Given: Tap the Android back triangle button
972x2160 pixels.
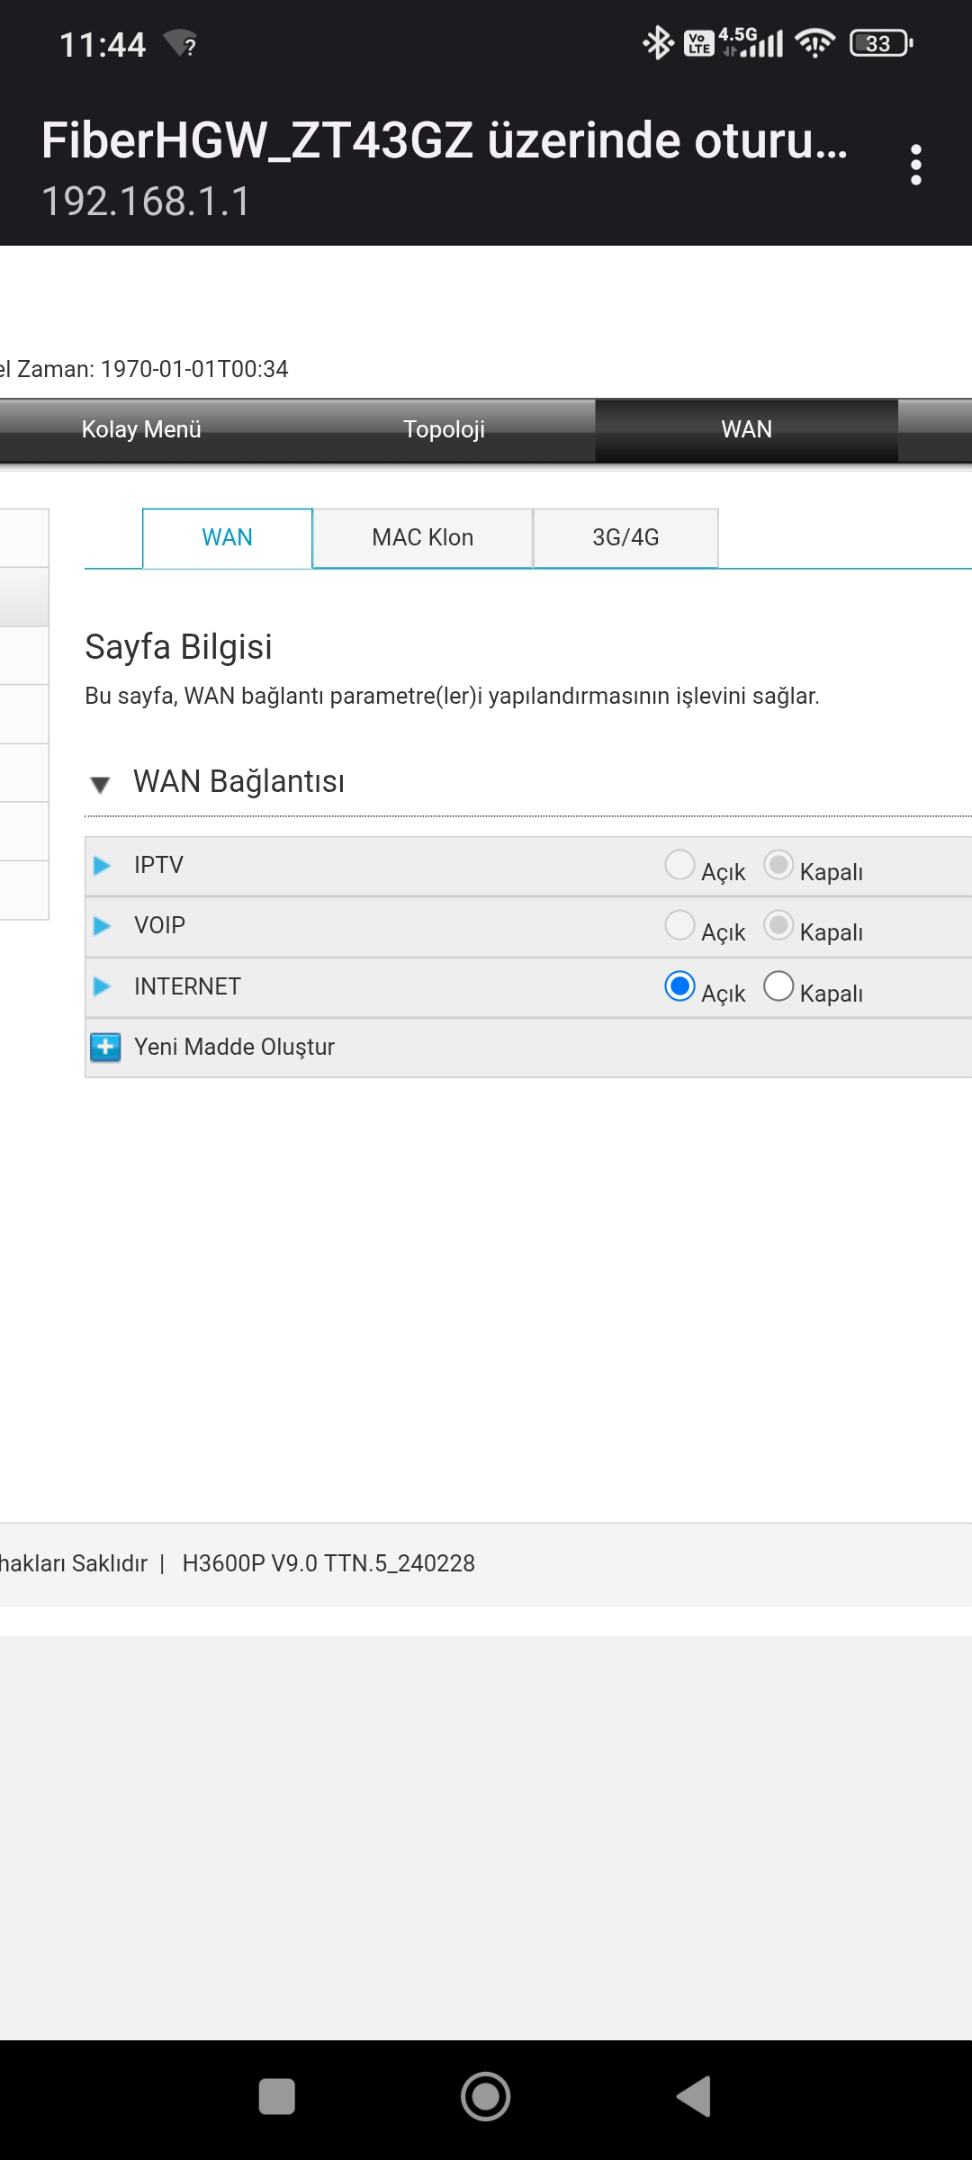Looking at the screenshot, I should (x=694, y=2096).
